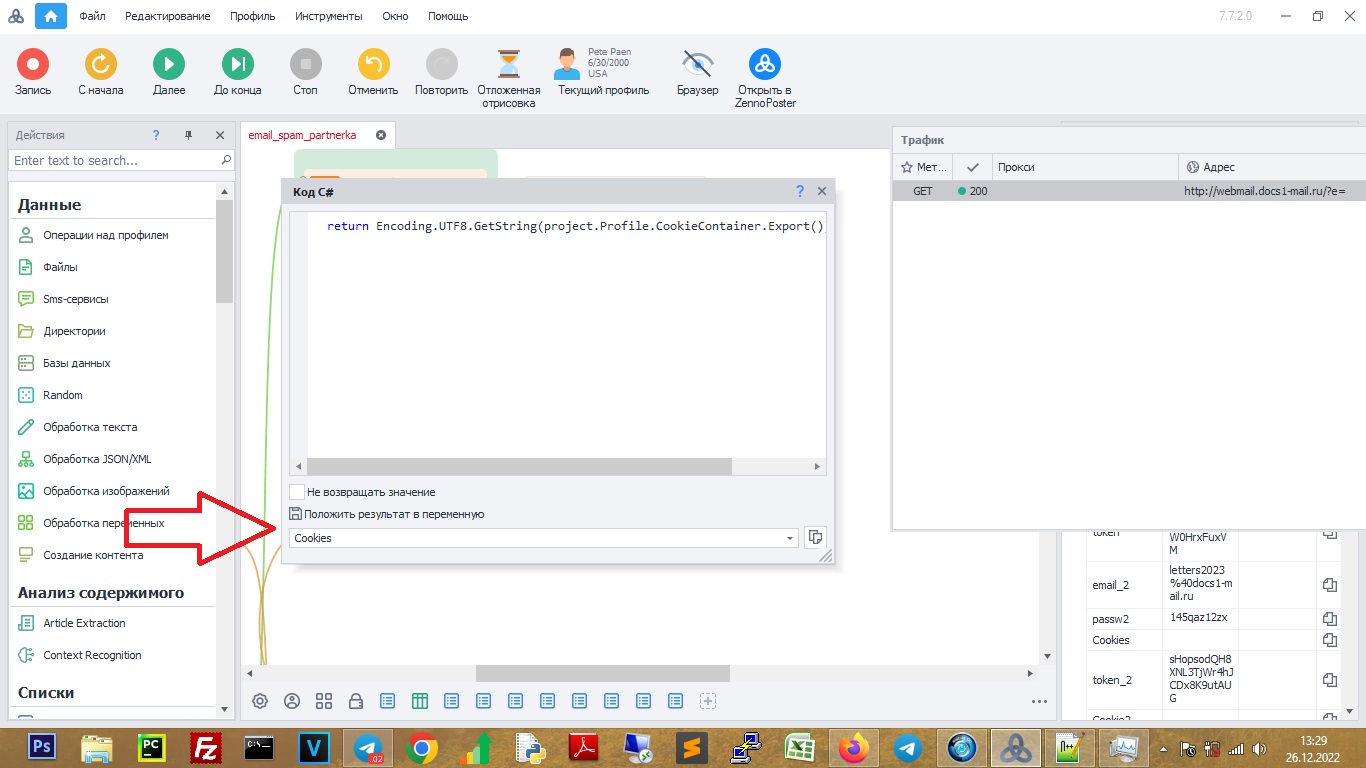
Task: Click Открыть в ZennoPoster icon
Action: pyautogui.click(x=765, y=65)
